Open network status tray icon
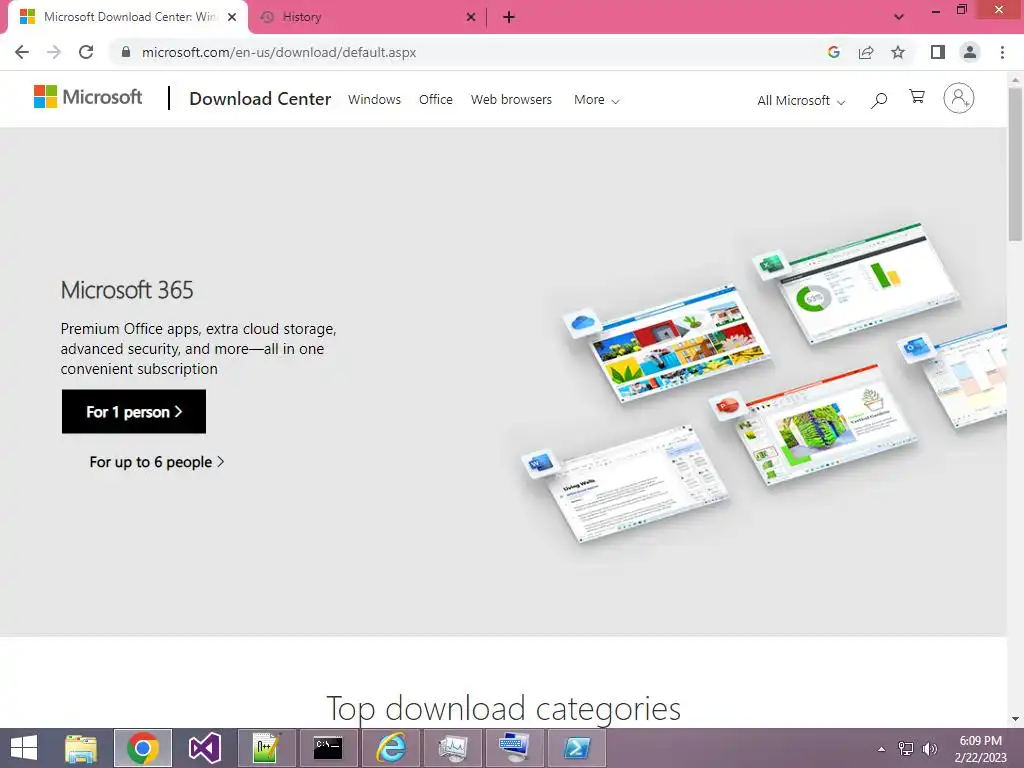Image resolution: width=1024 pixels, height=768 pixels. (906, 748)
